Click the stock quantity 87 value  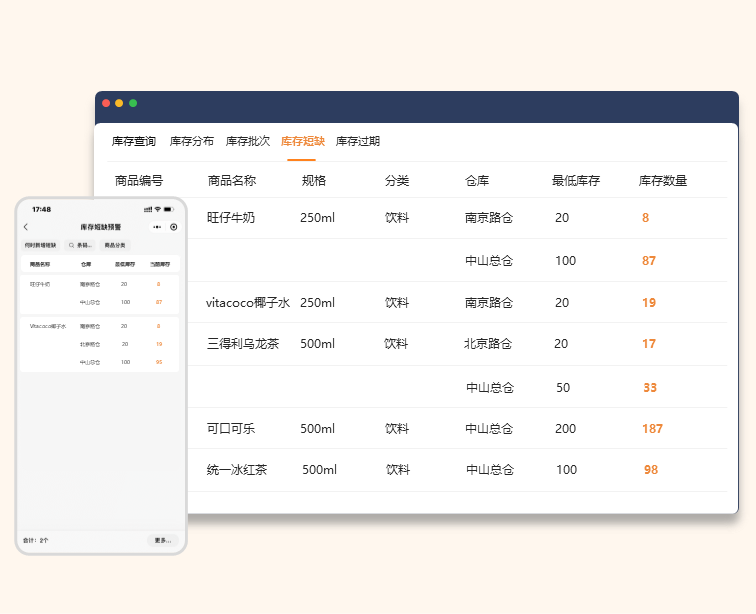pyautogui.click(x=648, y=261)
